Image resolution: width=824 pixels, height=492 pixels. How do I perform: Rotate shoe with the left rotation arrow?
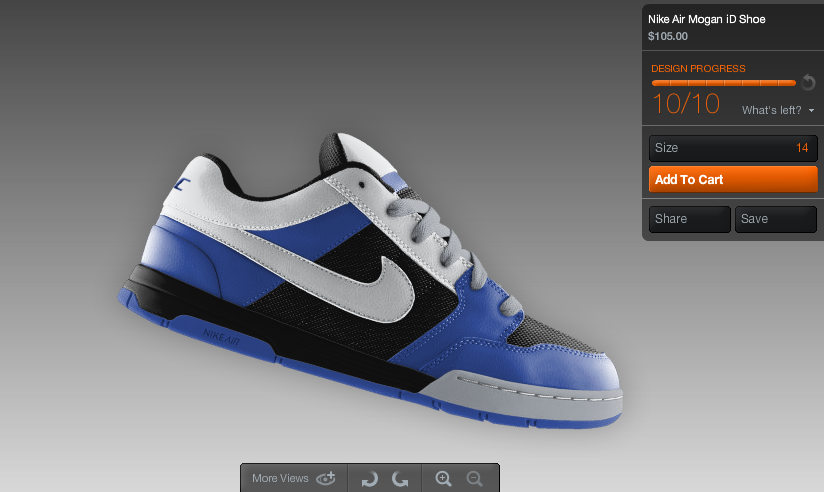coord(369,479)
